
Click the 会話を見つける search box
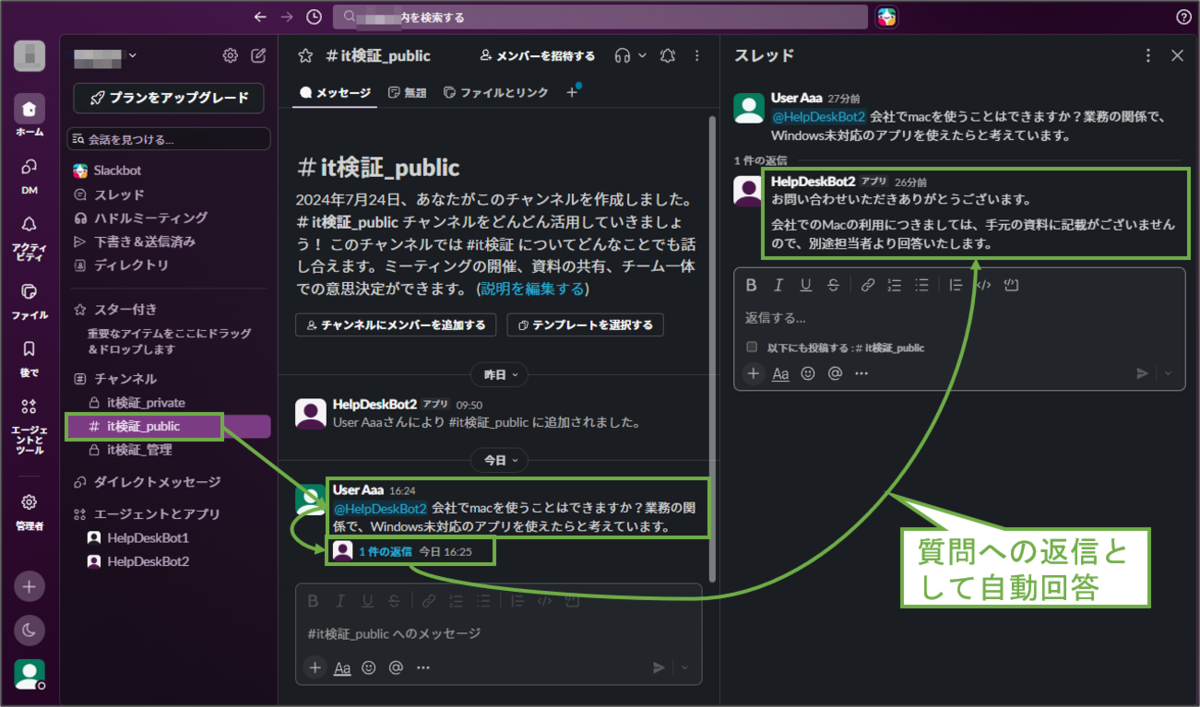169,139
